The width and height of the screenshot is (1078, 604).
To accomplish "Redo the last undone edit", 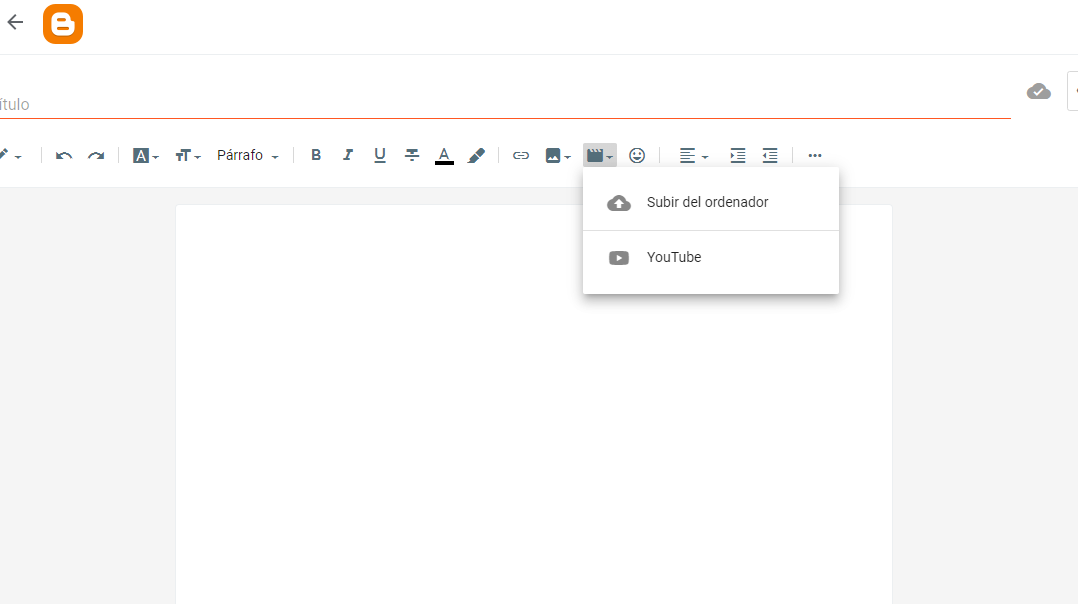I will click(x=96, y=155).
